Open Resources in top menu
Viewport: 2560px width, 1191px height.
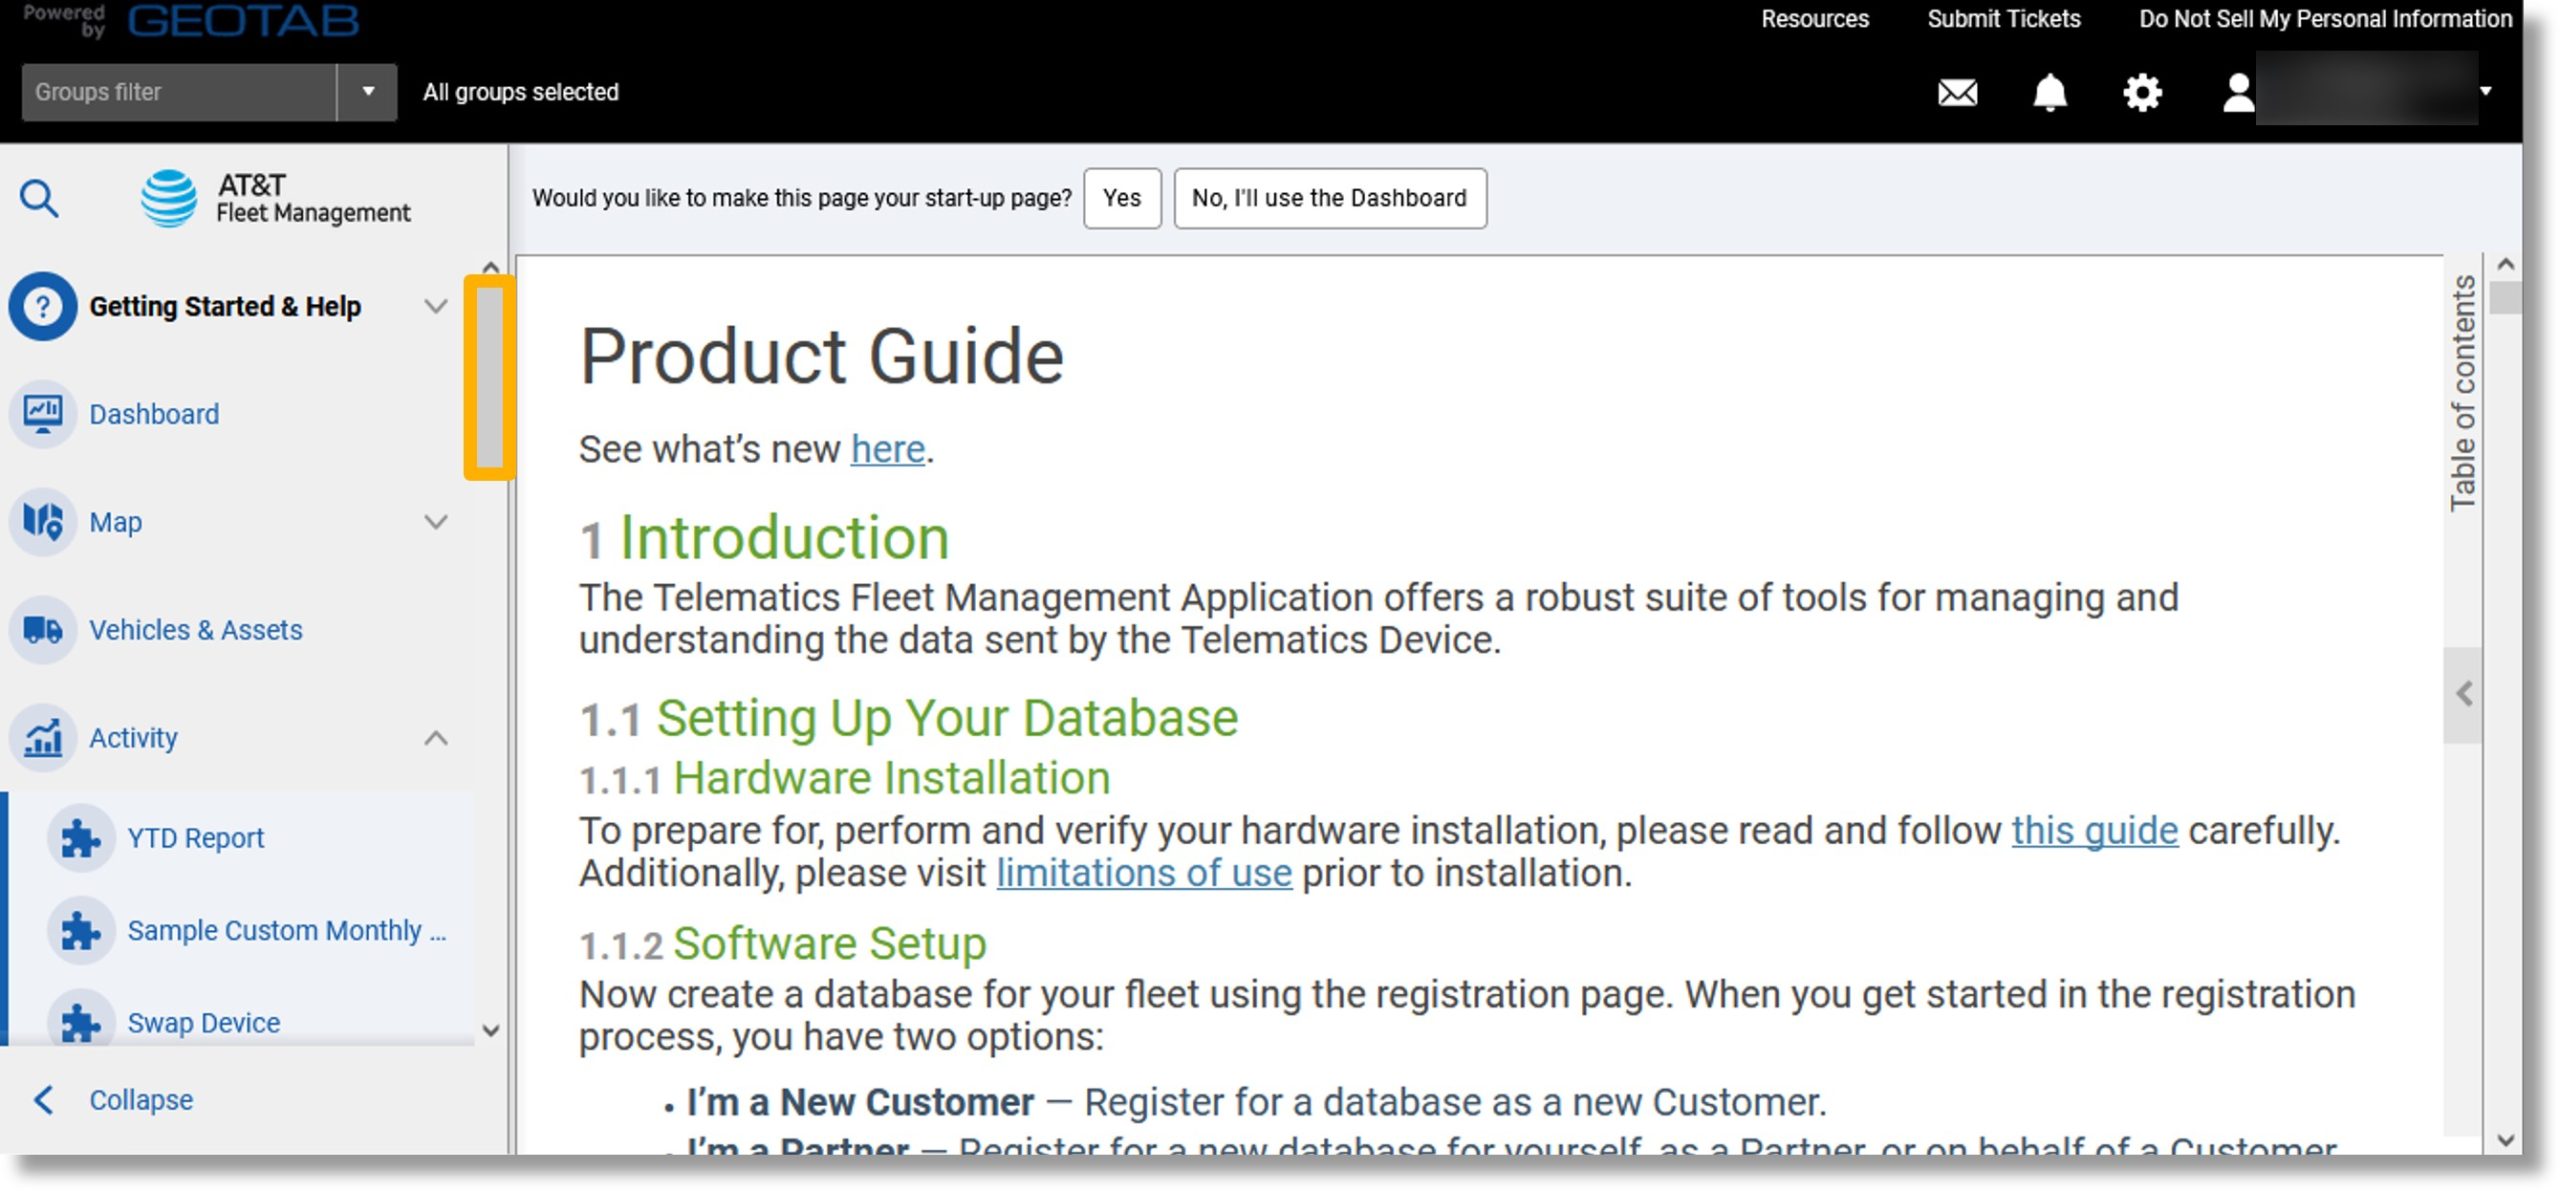pos(1814,19)
